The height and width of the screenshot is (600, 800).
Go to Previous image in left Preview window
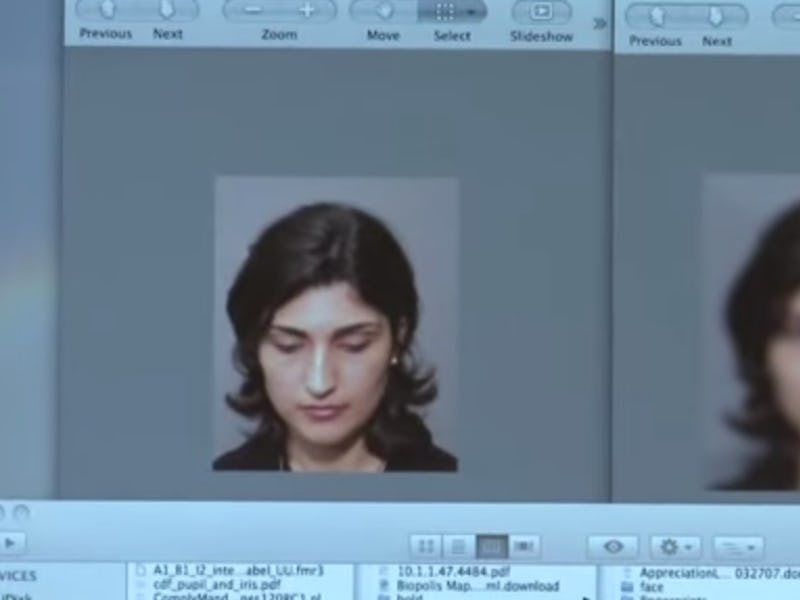(107, 11)
